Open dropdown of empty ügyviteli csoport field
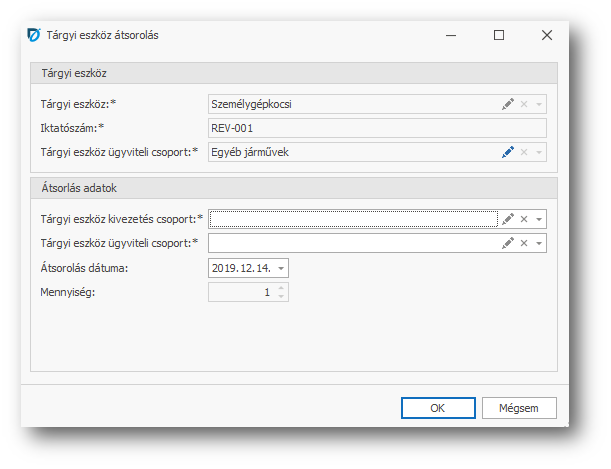 [x=539, y=243]
